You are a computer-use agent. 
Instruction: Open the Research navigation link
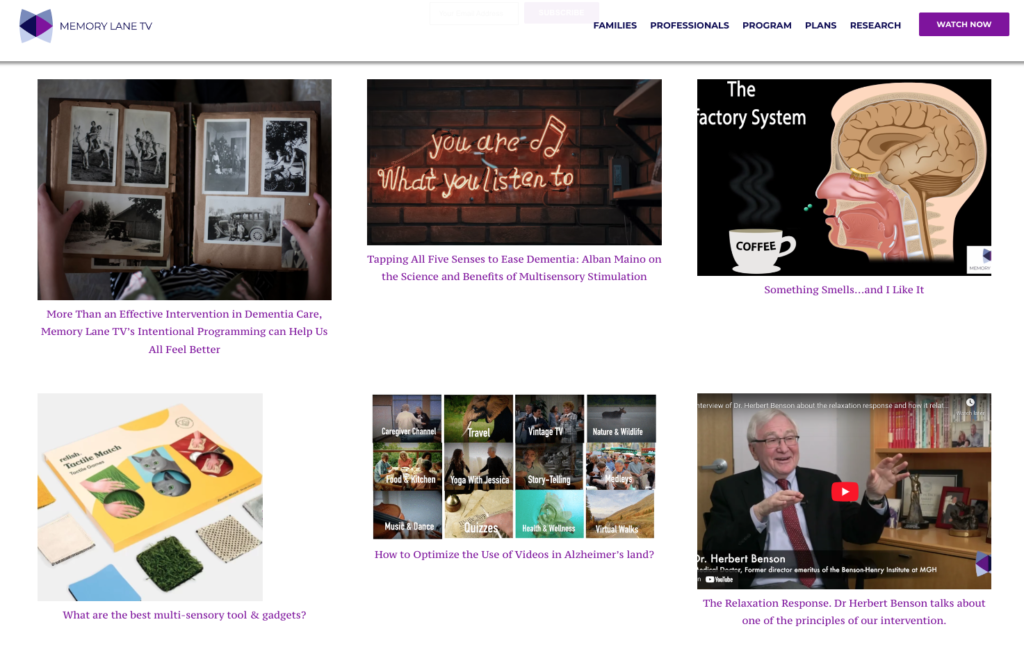(x=875, y=25)
